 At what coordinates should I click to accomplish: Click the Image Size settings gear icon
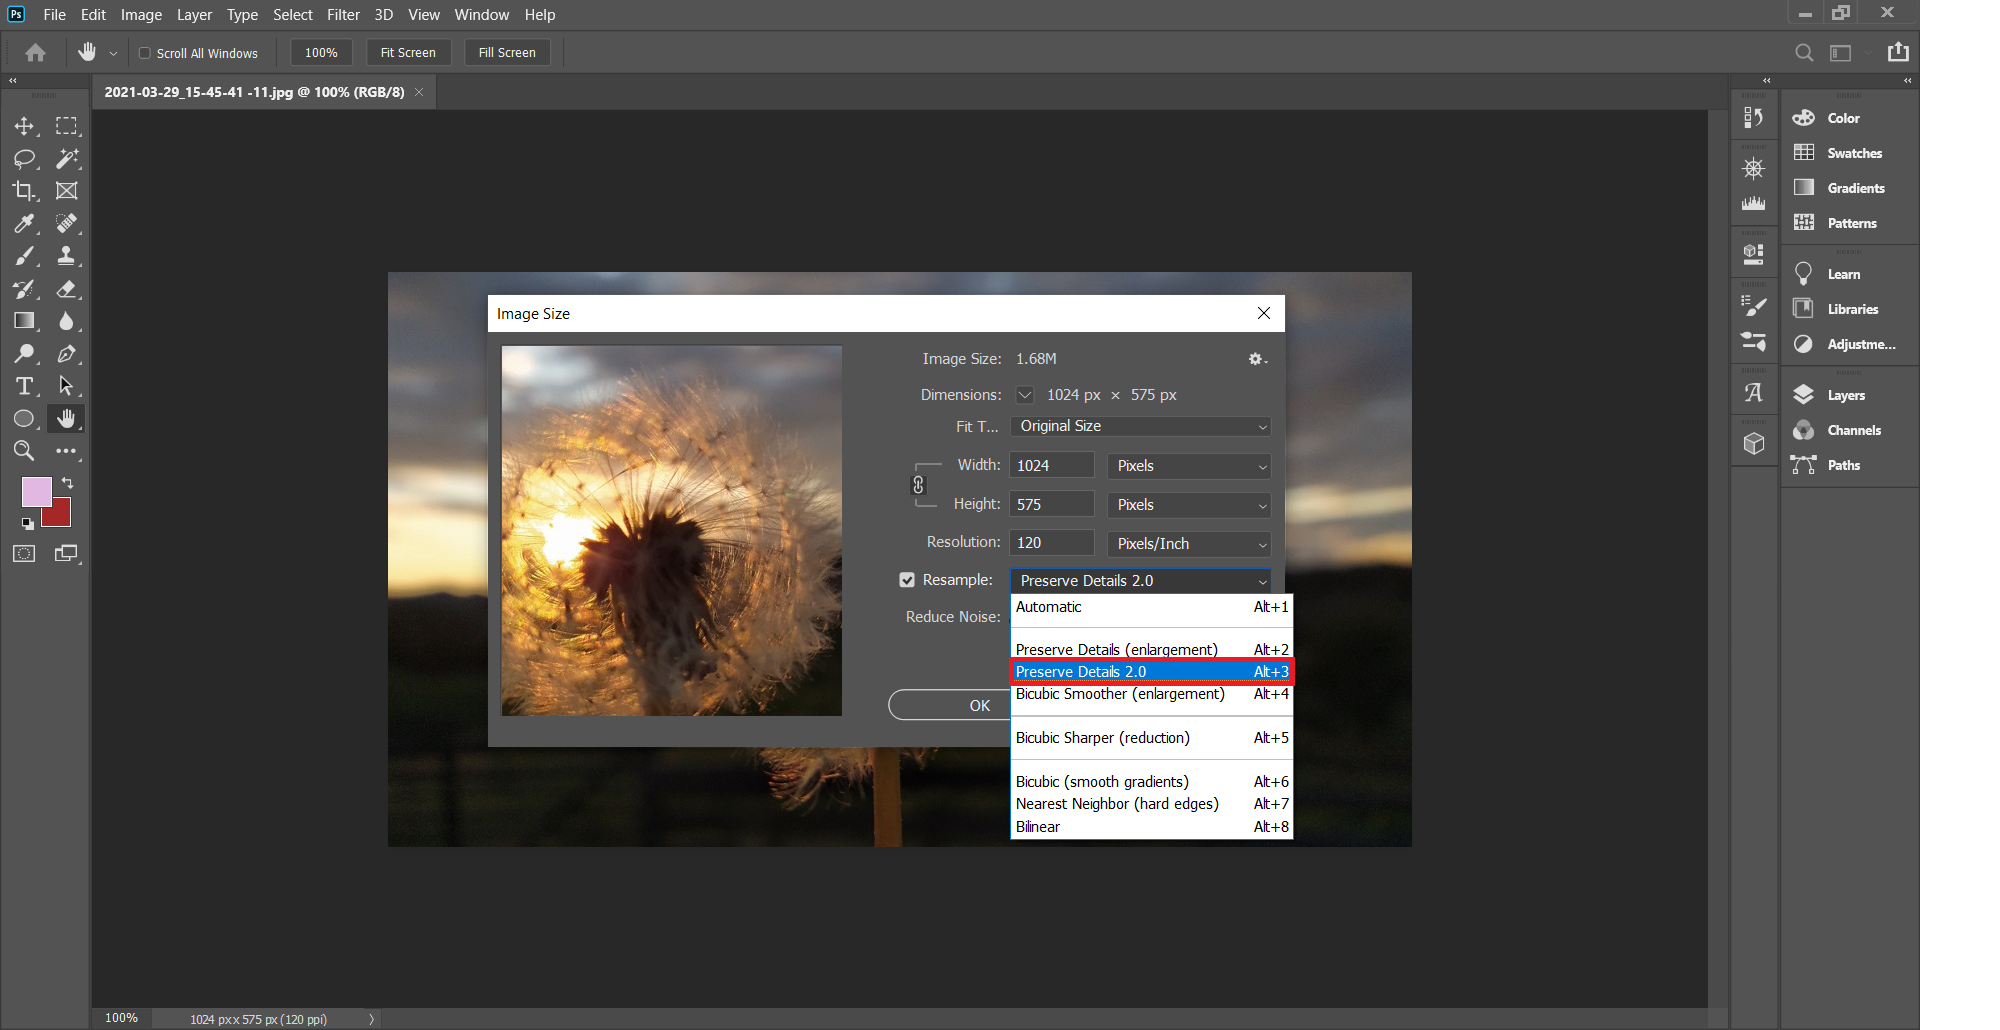tap(1256, 359)
